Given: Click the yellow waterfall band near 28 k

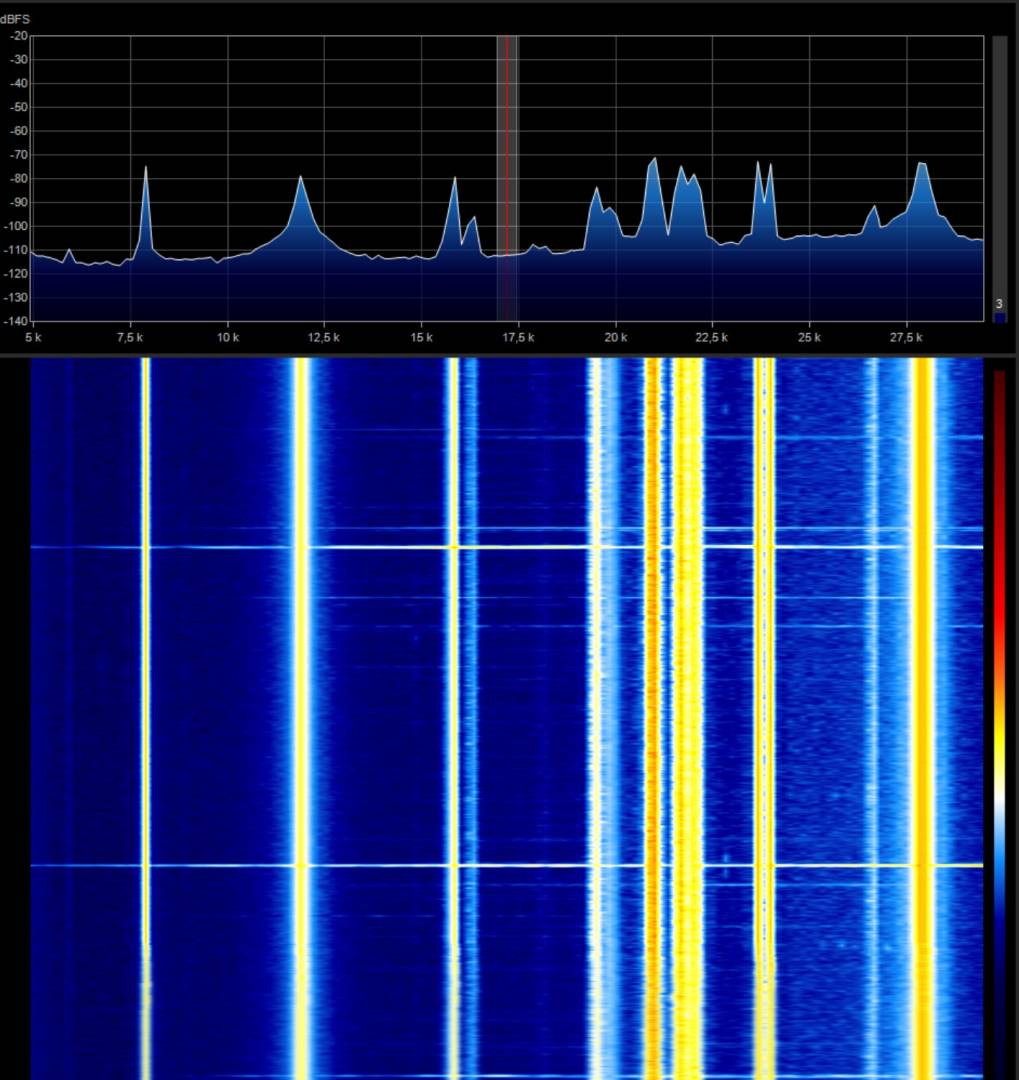Looking at the screenshot, I should coord(923,700).
